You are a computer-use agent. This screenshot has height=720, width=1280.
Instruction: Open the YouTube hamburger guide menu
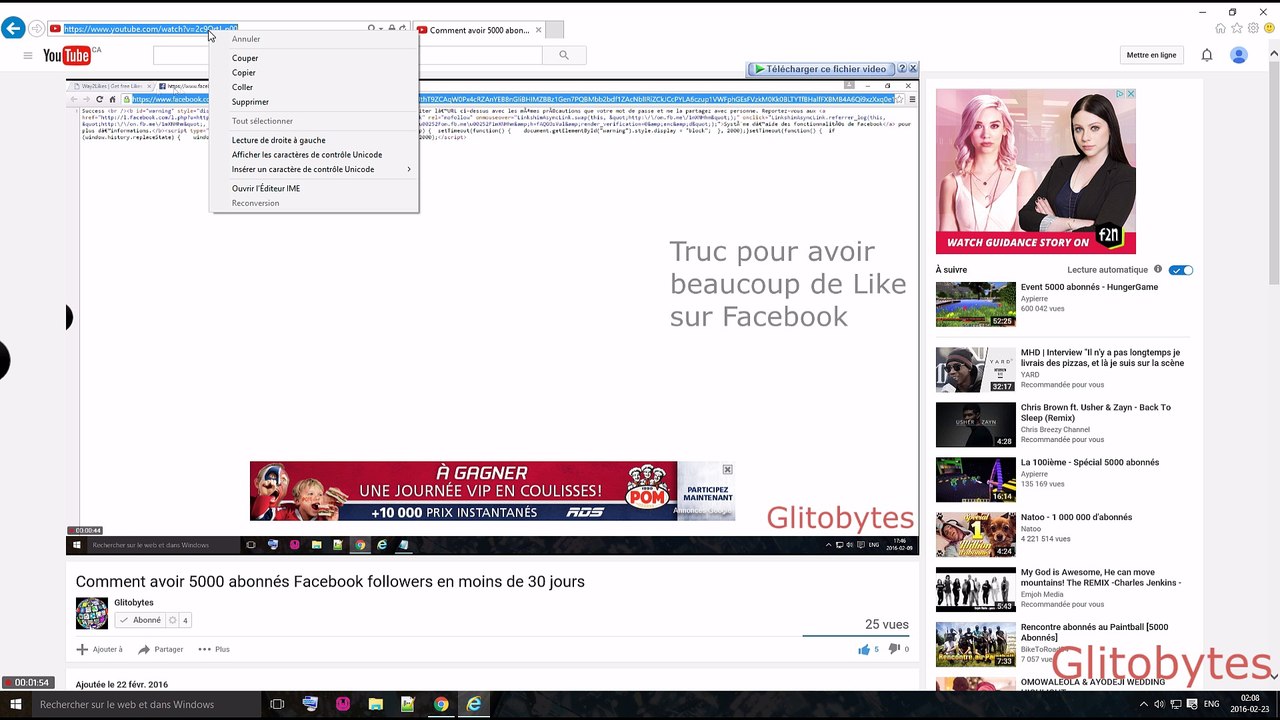28,56
